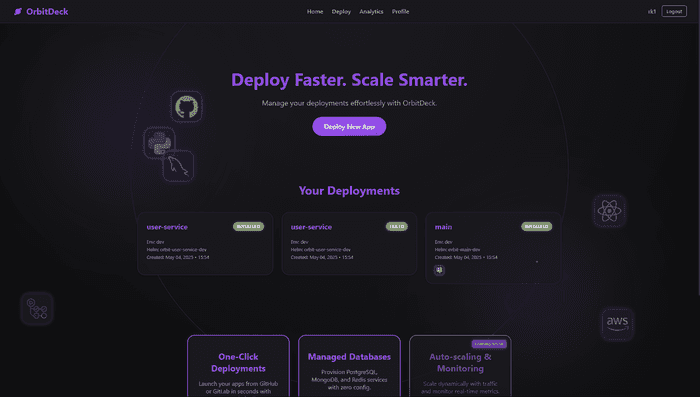Open the second user-service deployment title
This screenshot has width=700, height=397.
[311, 227]
